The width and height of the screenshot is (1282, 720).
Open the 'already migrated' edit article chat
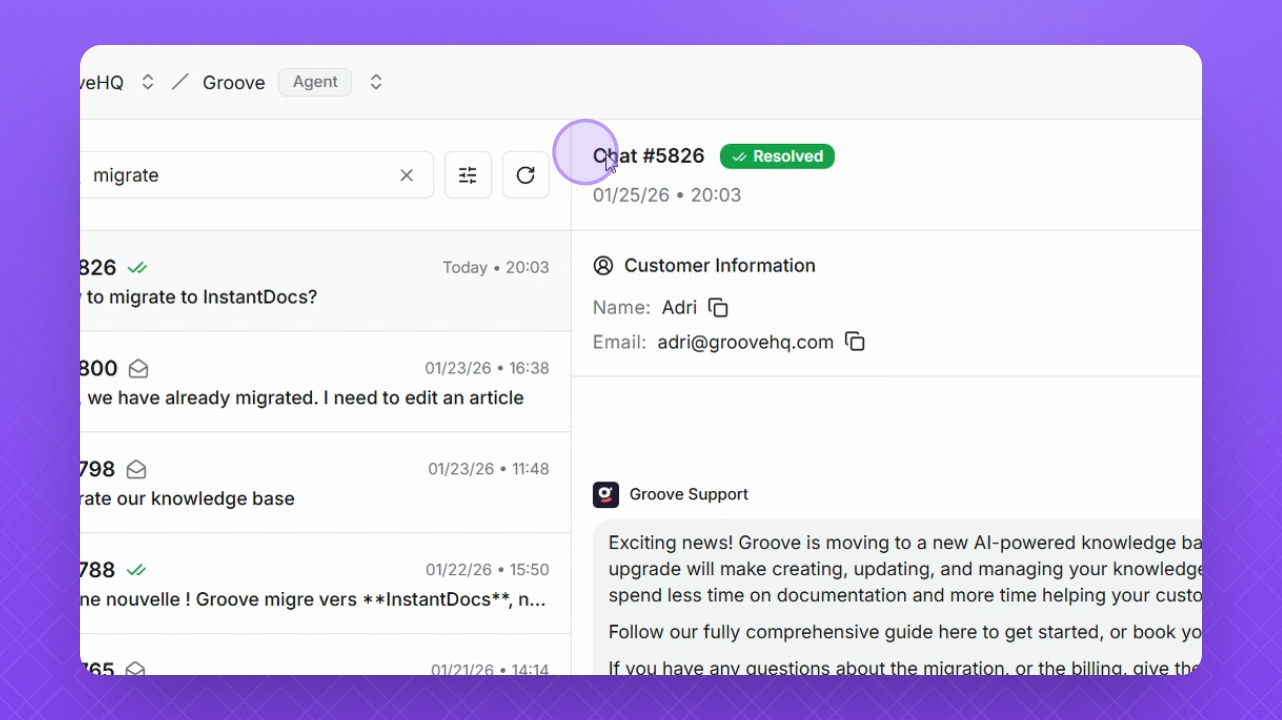point(326,382)
